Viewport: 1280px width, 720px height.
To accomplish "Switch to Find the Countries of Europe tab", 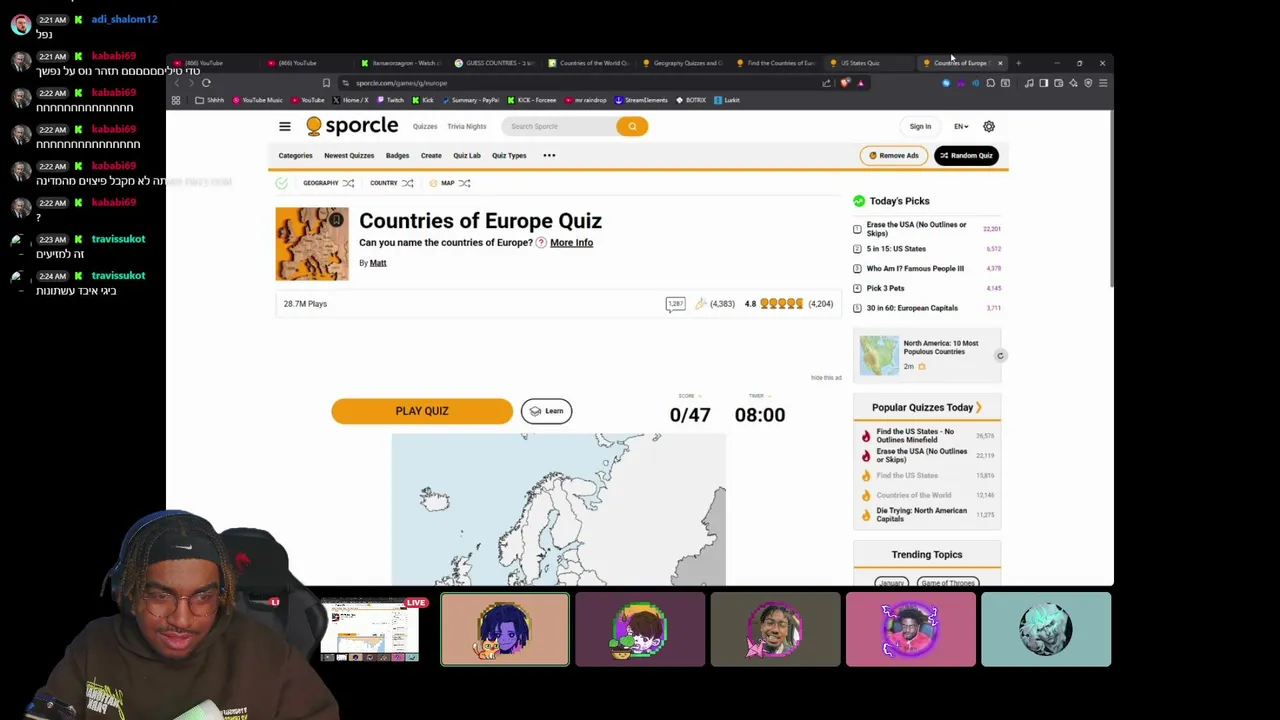I will click(x=775, y=63).
